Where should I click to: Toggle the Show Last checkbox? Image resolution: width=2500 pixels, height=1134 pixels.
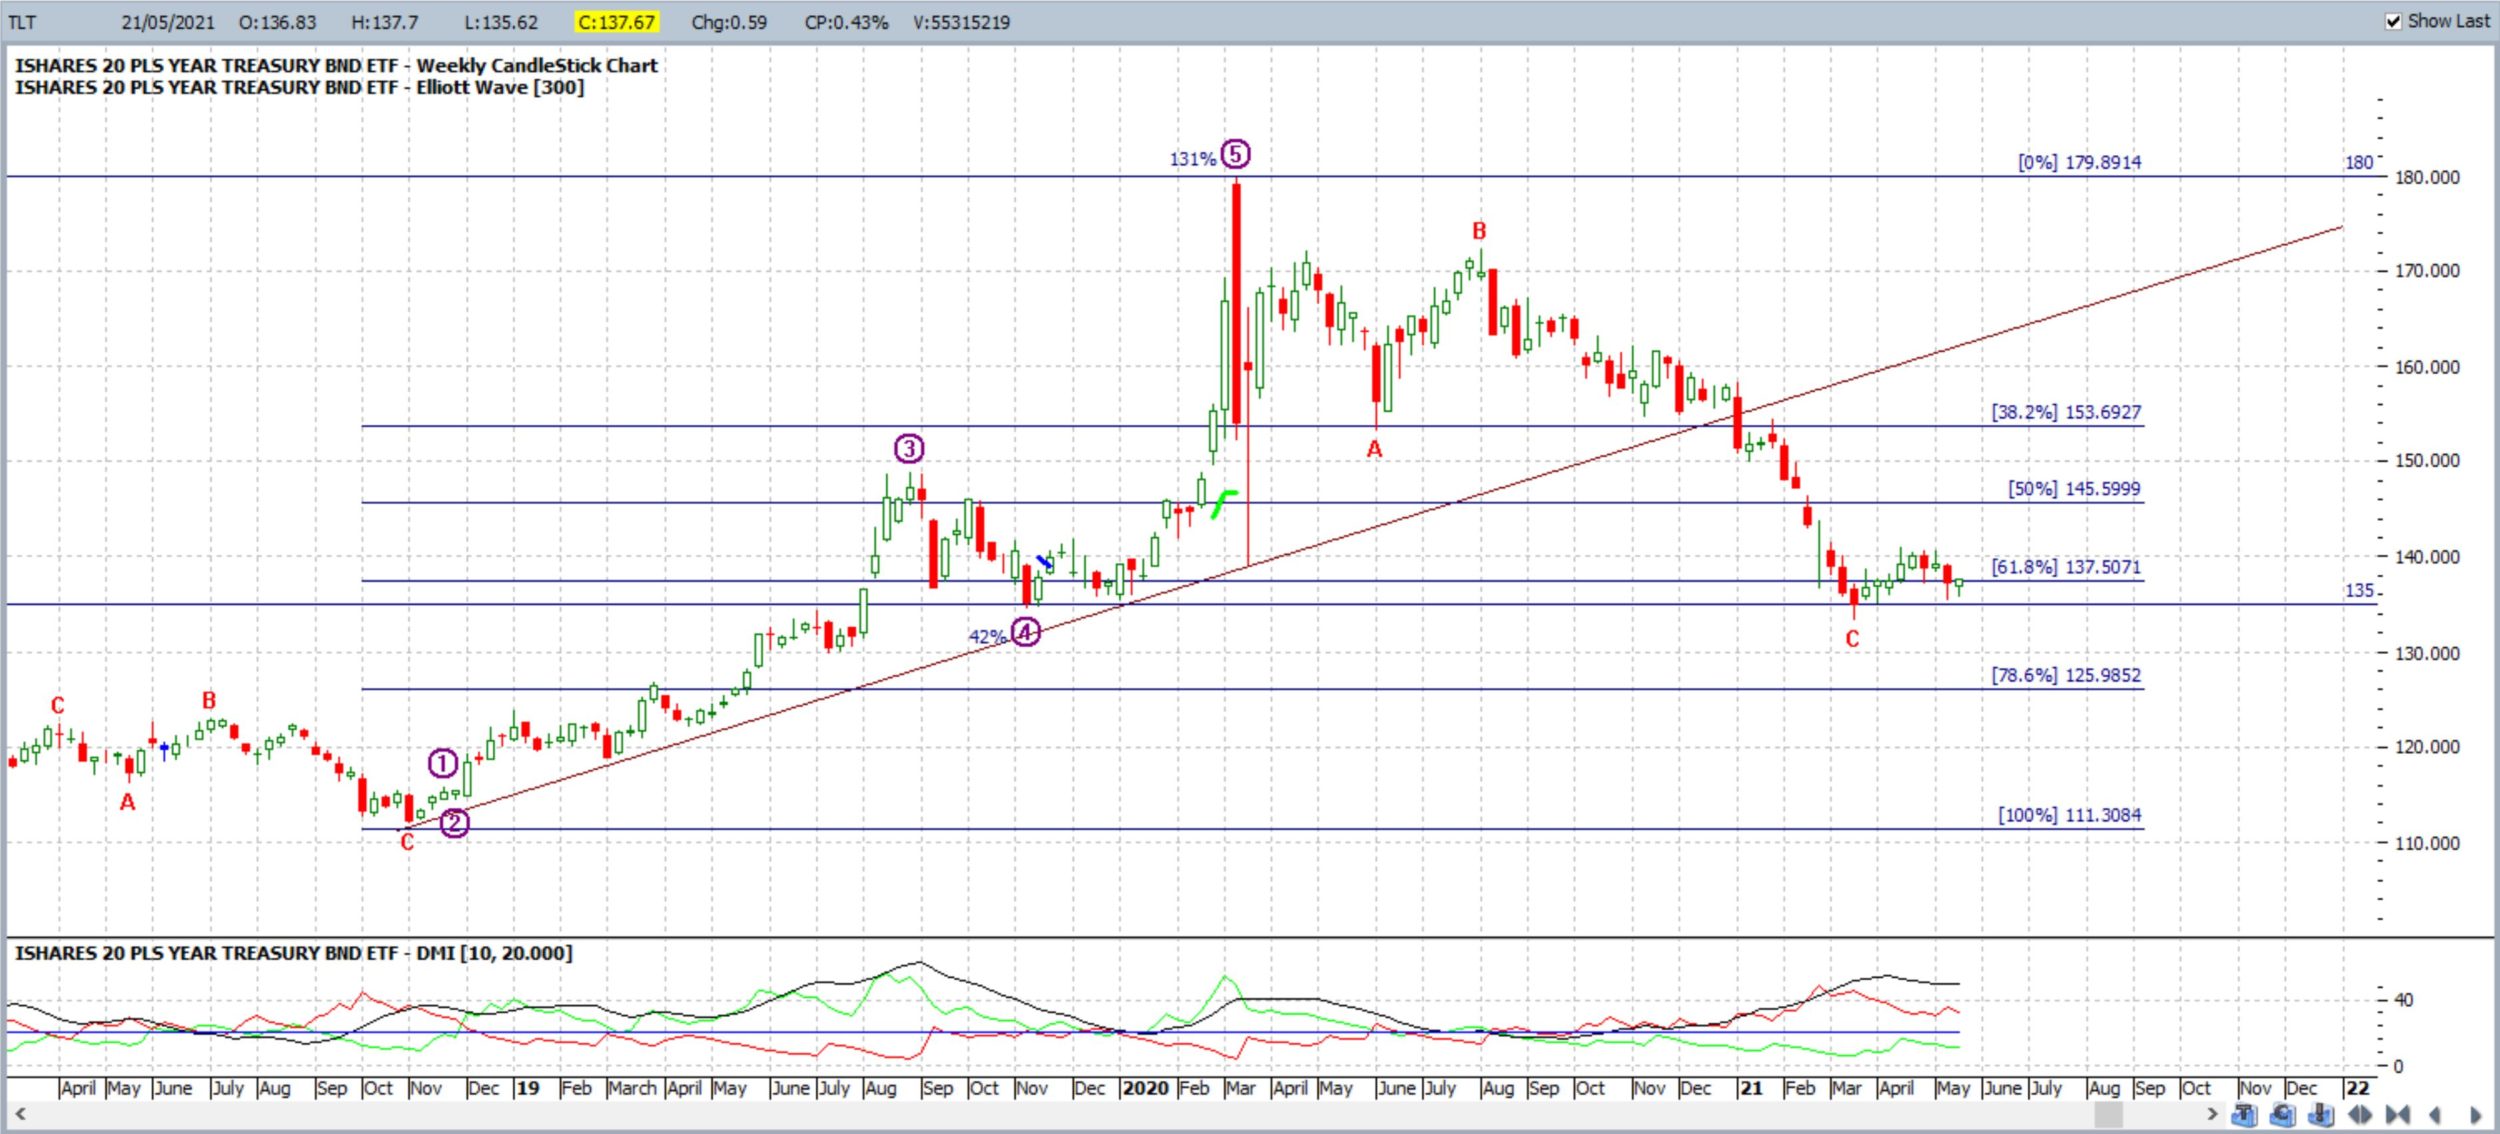(2393, 21)
